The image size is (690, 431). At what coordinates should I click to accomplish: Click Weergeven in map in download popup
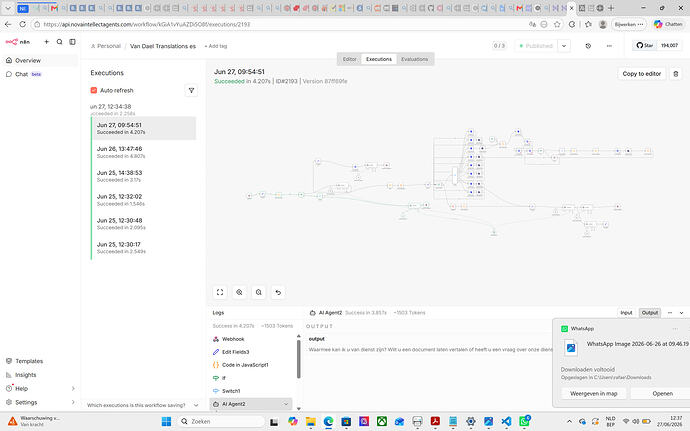[x=594, y=394]
